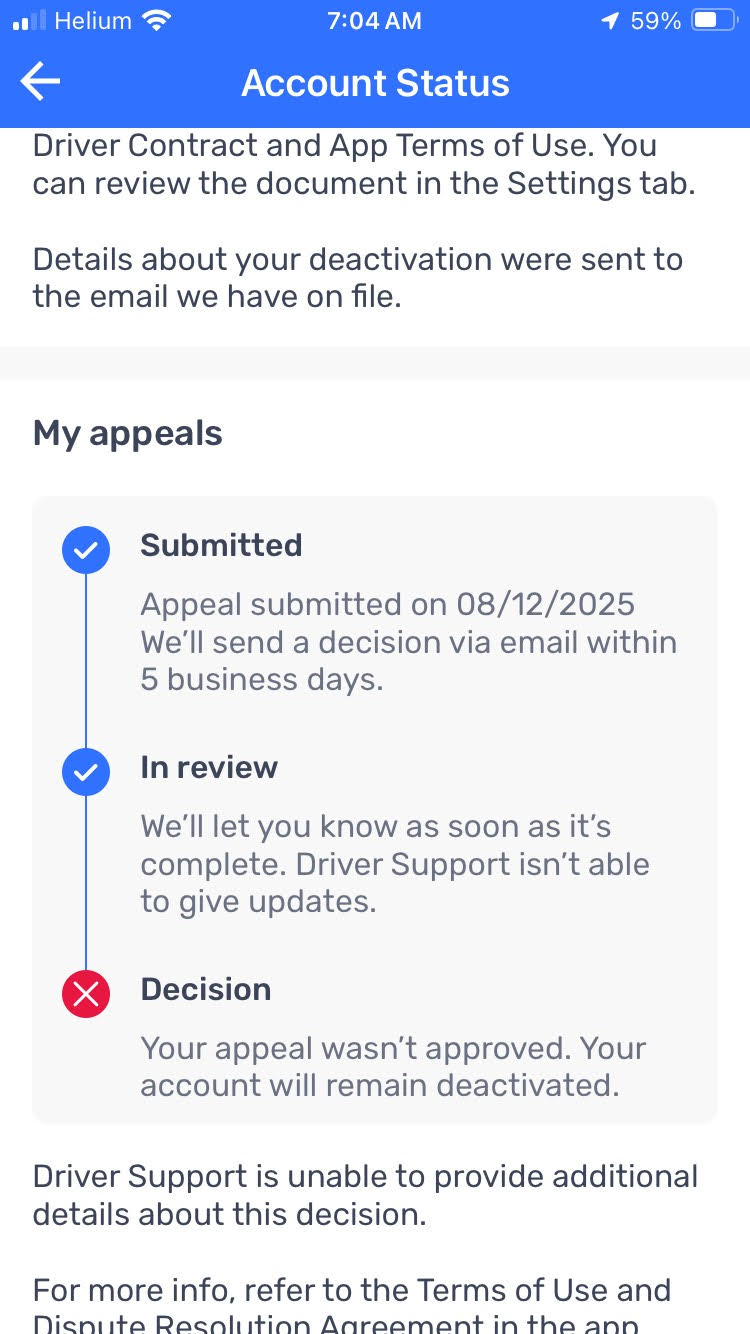This screenshot has width=750, height=1334.
Task: Tap the Terms of Use and Dispute Resolution text
Action: 351,1307
